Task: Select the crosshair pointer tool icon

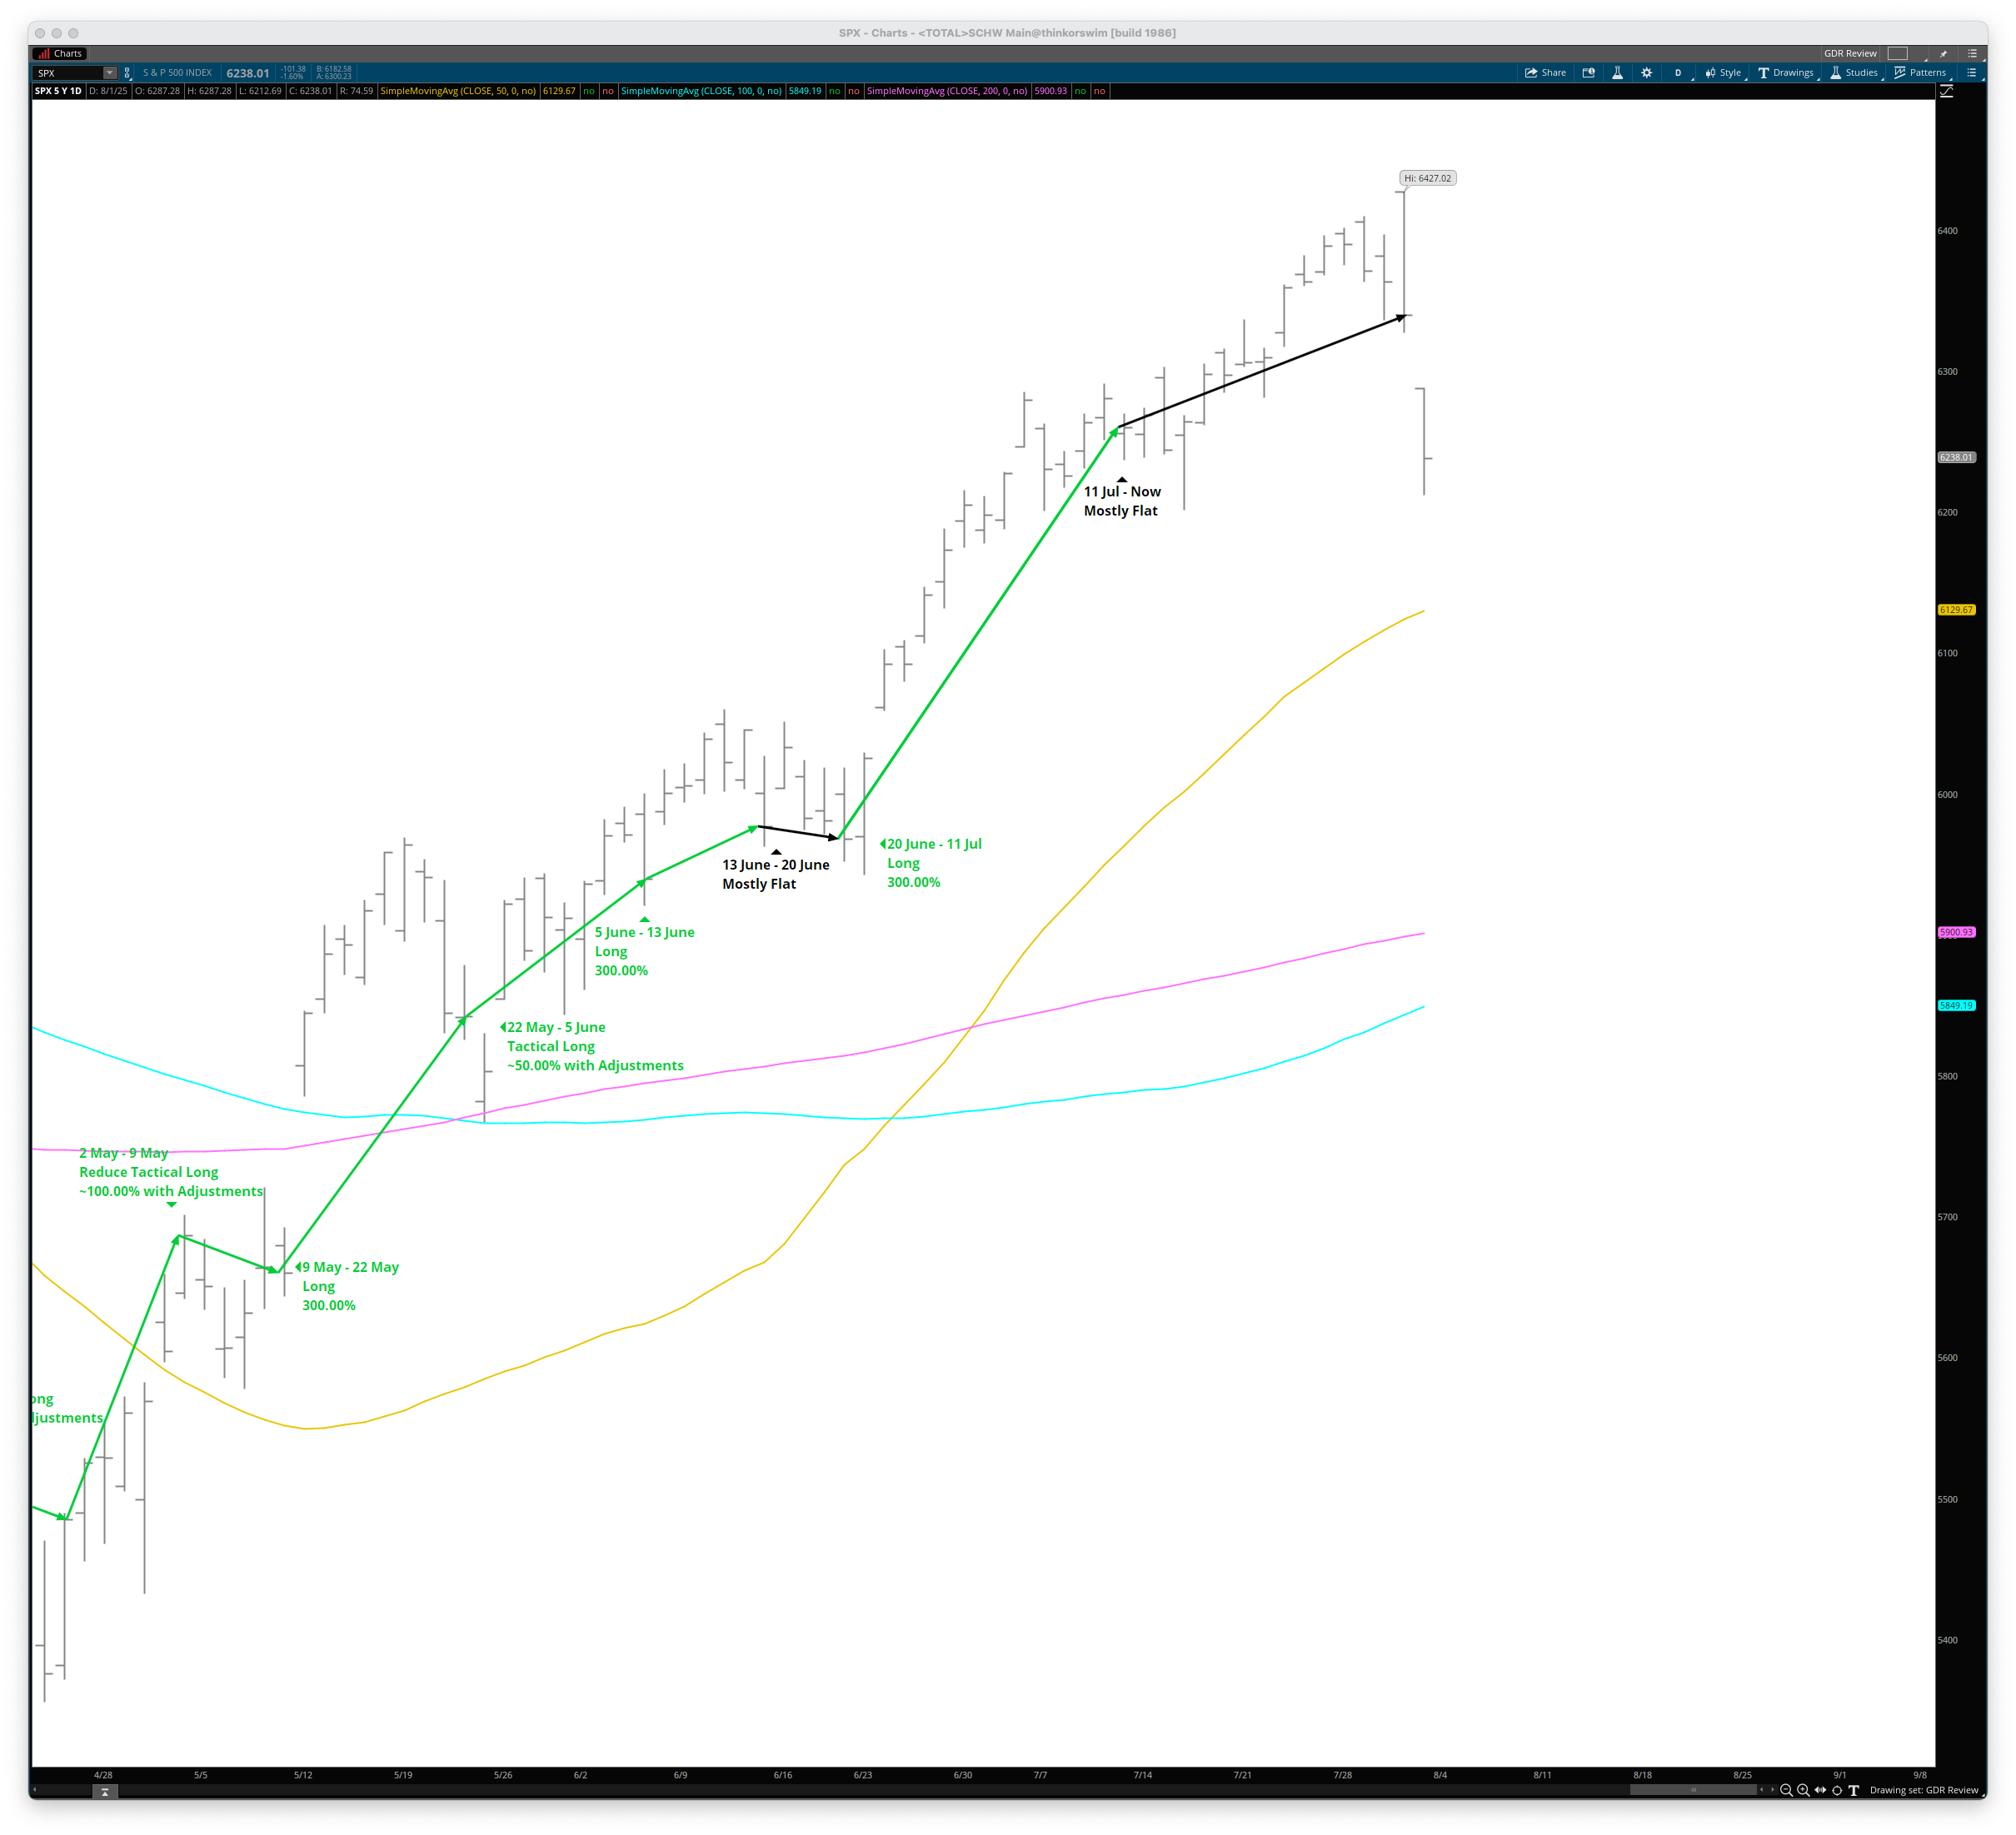Action: [x=1837, y=1790]
